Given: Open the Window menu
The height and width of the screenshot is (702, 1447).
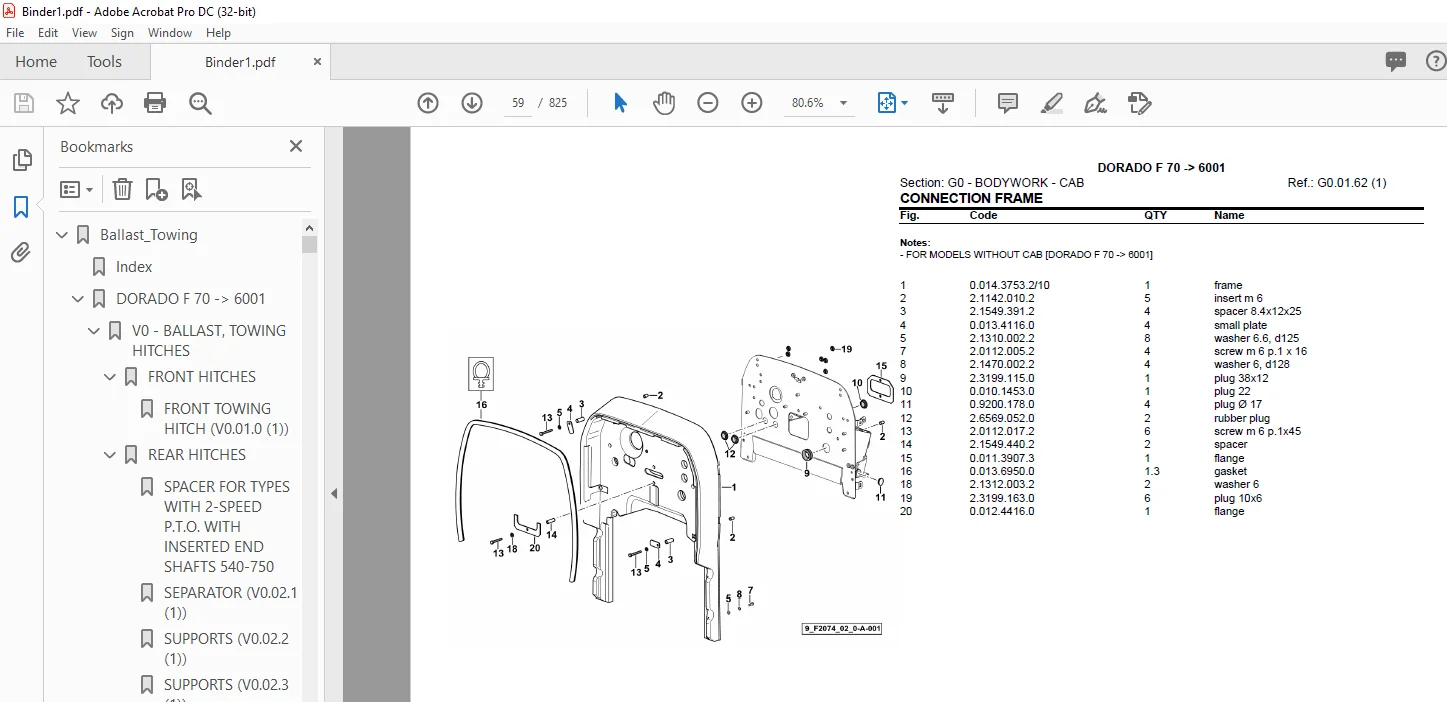Looking at the screenshot, I should click(x=170, y=33).
